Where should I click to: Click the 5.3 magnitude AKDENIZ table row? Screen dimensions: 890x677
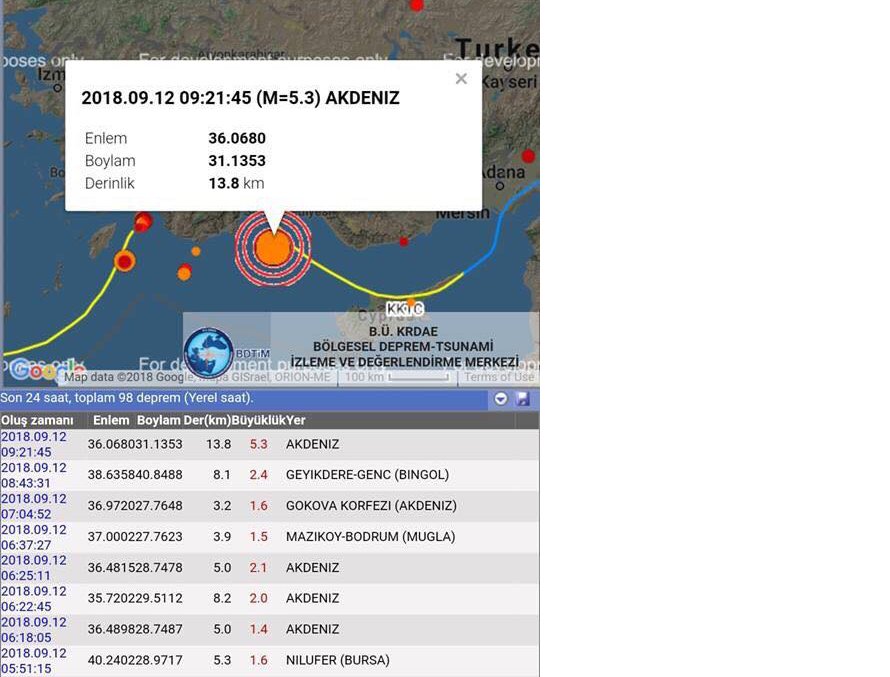click(x=270, y=444)
